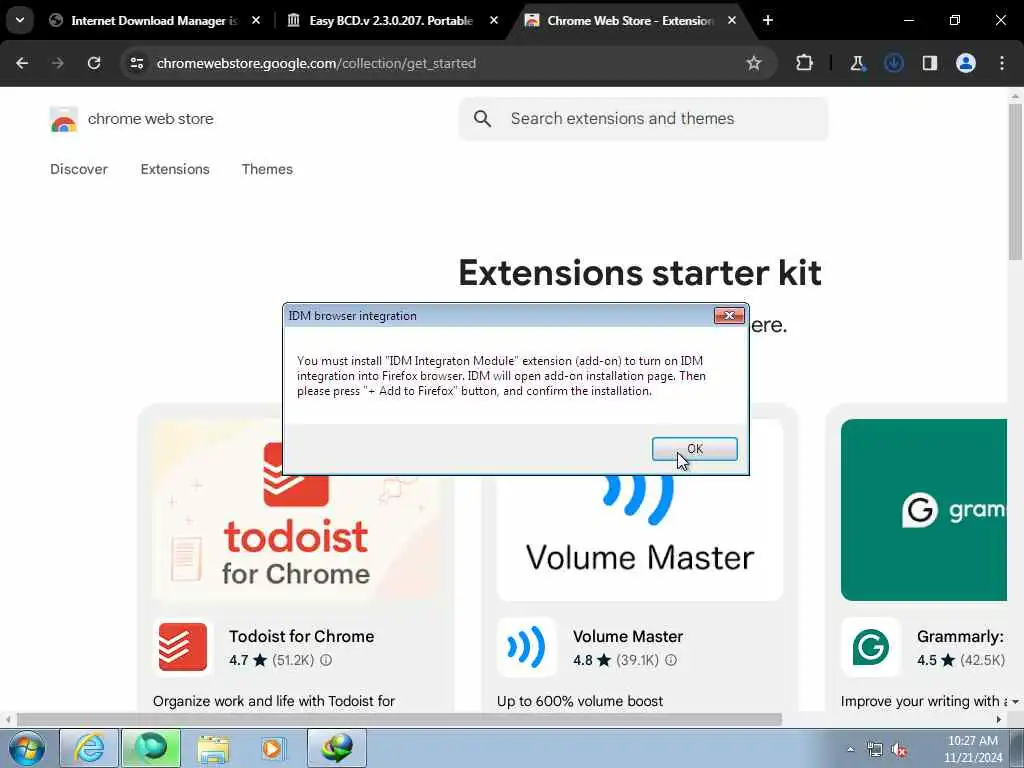Show hidden system tray icons
This screenshot has height=768, width=1024.
point(850,750)
